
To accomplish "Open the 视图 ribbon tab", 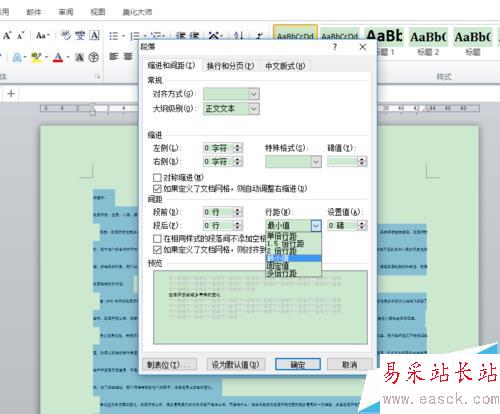I will (x=98, y=12).
